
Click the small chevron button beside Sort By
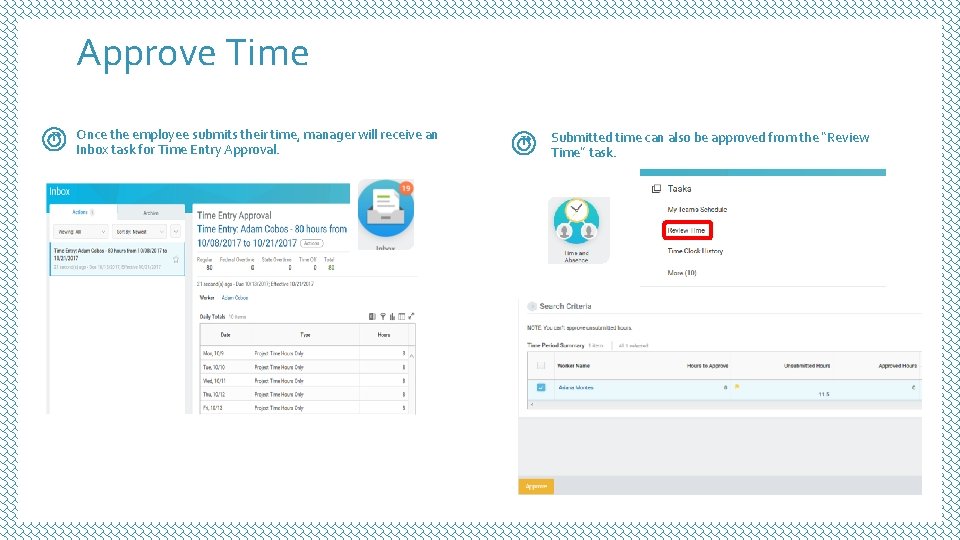pyautogui.click(x=176, y=232)
